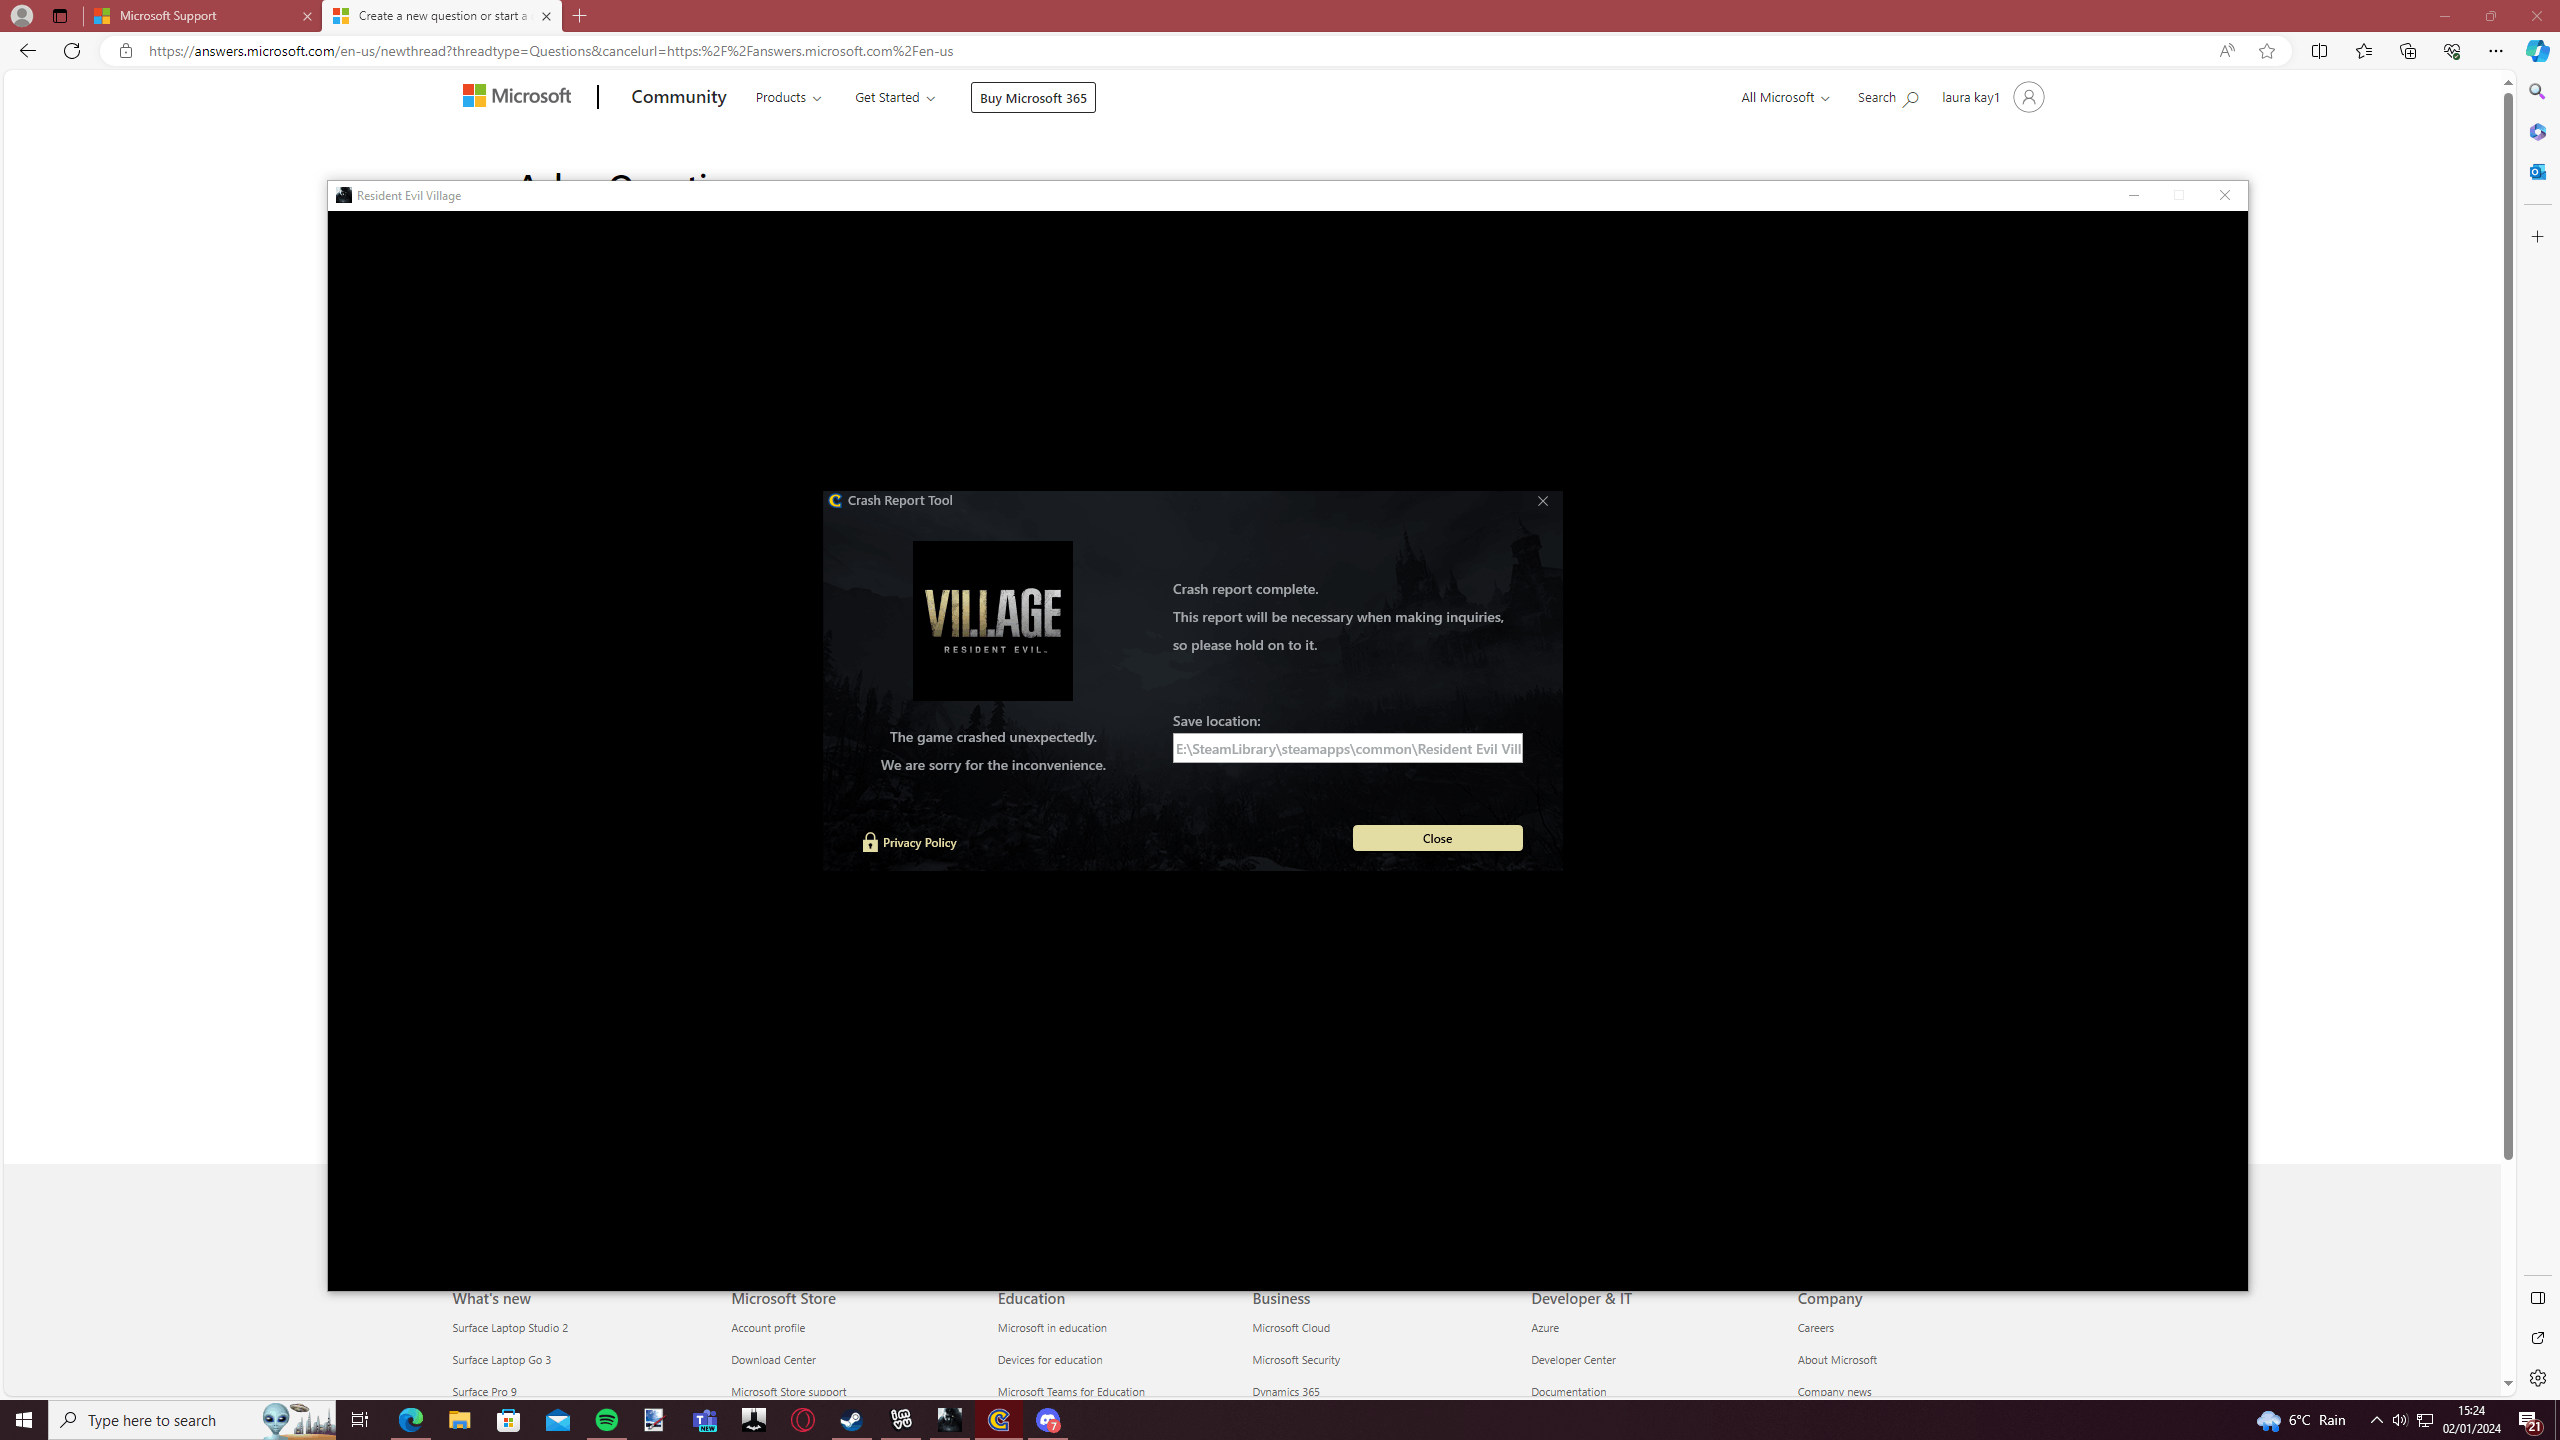
Task: Click the user account icon for laura kay1
Action: click(2027, 97)
